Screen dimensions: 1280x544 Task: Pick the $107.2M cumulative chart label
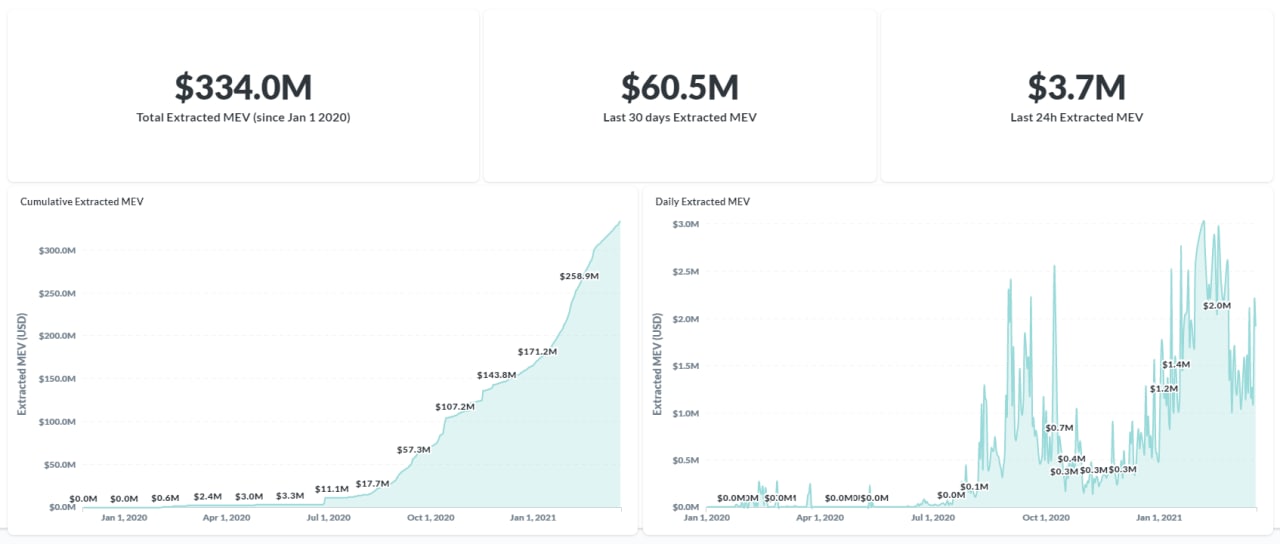point(455,407)
